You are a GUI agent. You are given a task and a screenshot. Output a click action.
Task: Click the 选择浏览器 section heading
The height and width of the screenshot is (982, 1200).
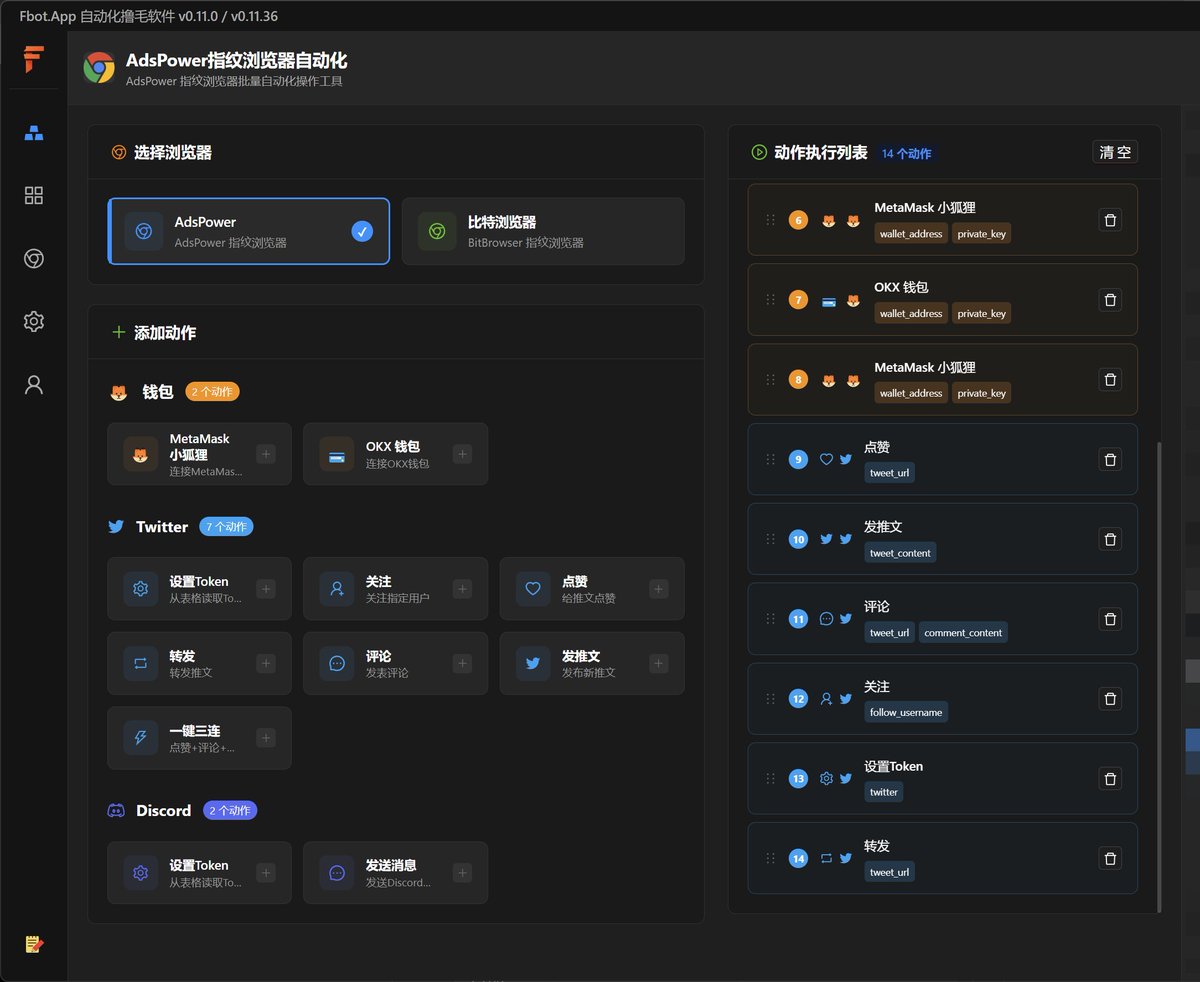[x=172, y=153]
